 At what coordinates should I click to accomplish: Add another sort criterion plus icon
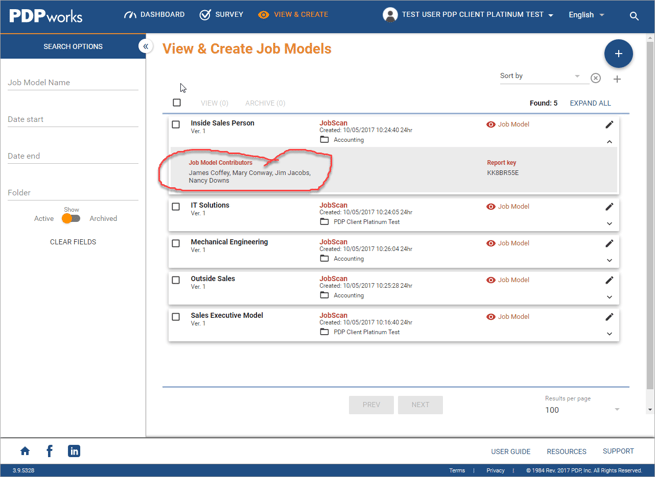pyautogui.click(x=617, y=79)
